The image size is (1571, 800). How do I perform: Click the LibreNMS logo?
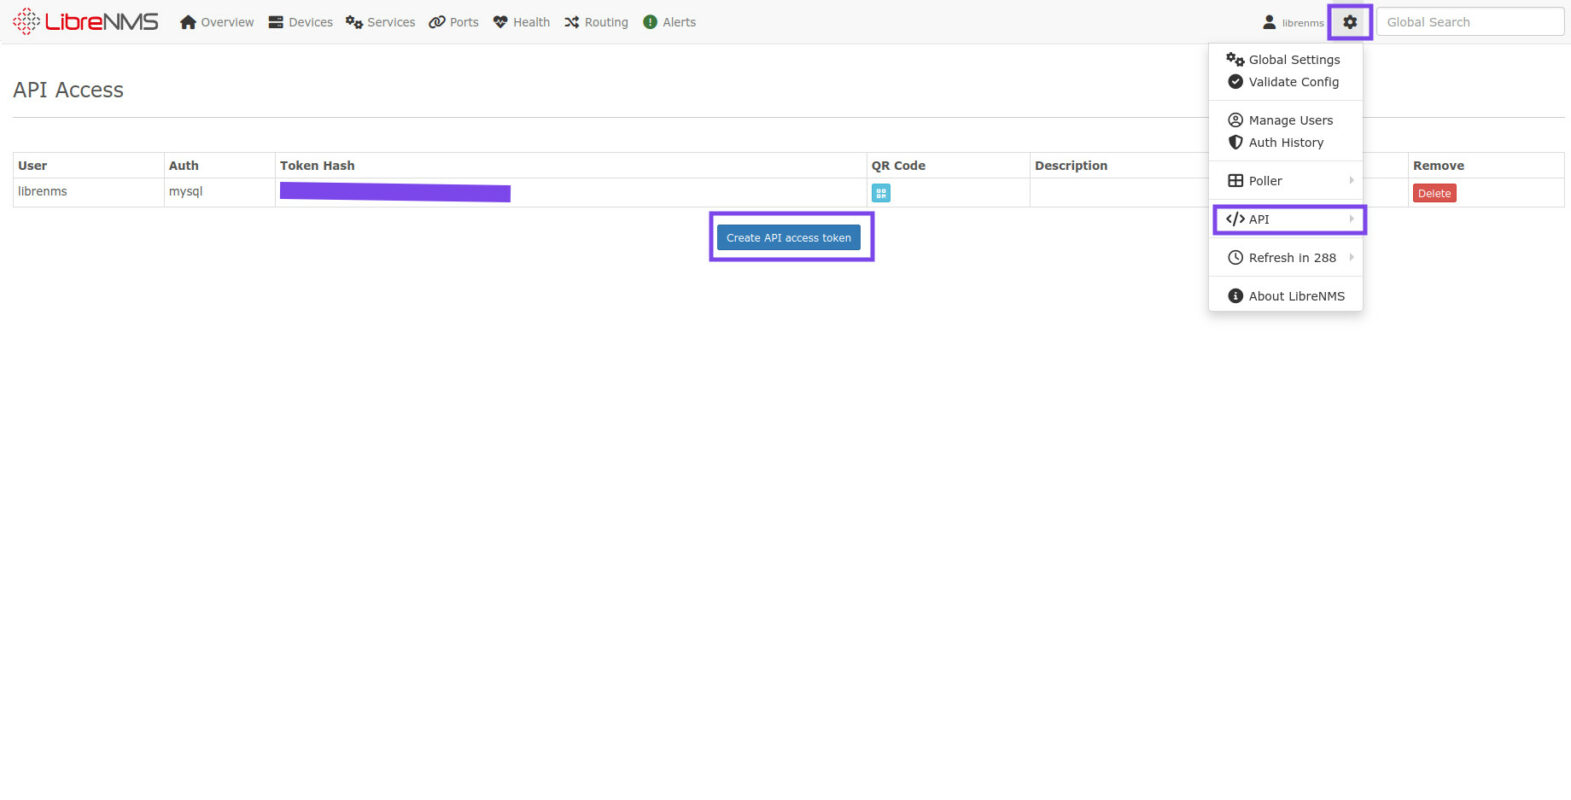point(85,21)
